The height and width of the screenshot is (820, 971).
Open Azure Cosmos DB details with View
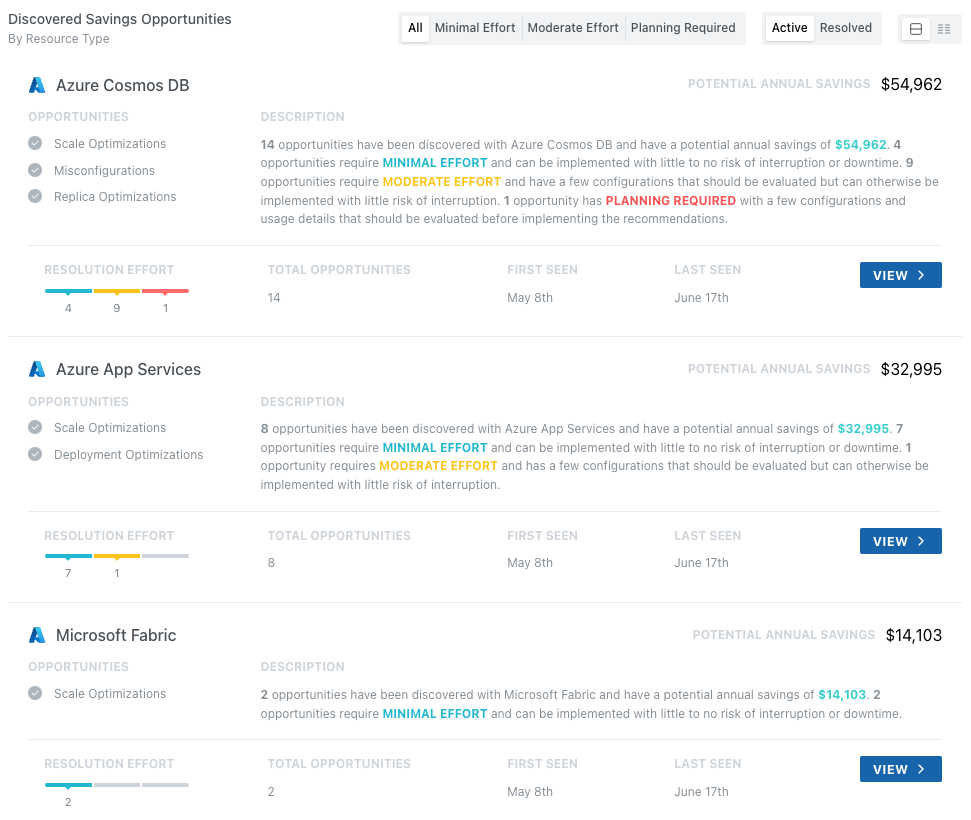pyautogui.click(x=900, y=276)
